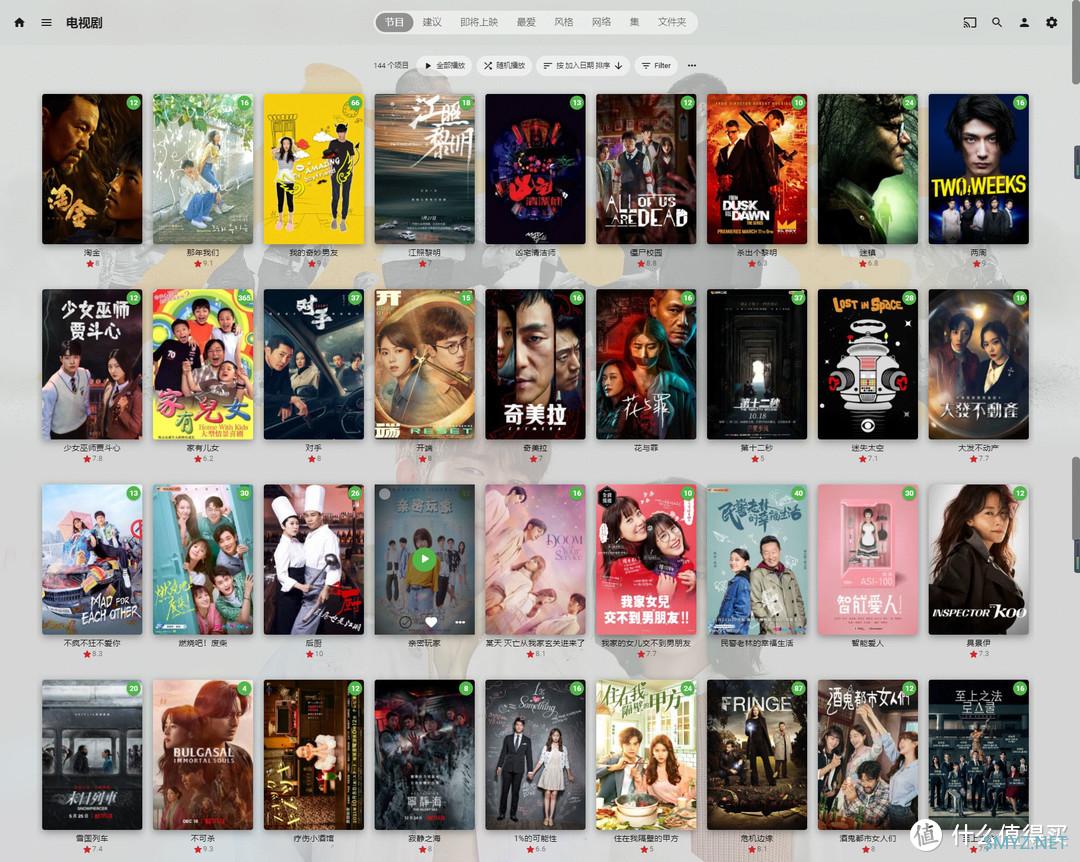
Task: Click the 大发不动产 title text
Action: pyautogui.click(x=979, y=448)
